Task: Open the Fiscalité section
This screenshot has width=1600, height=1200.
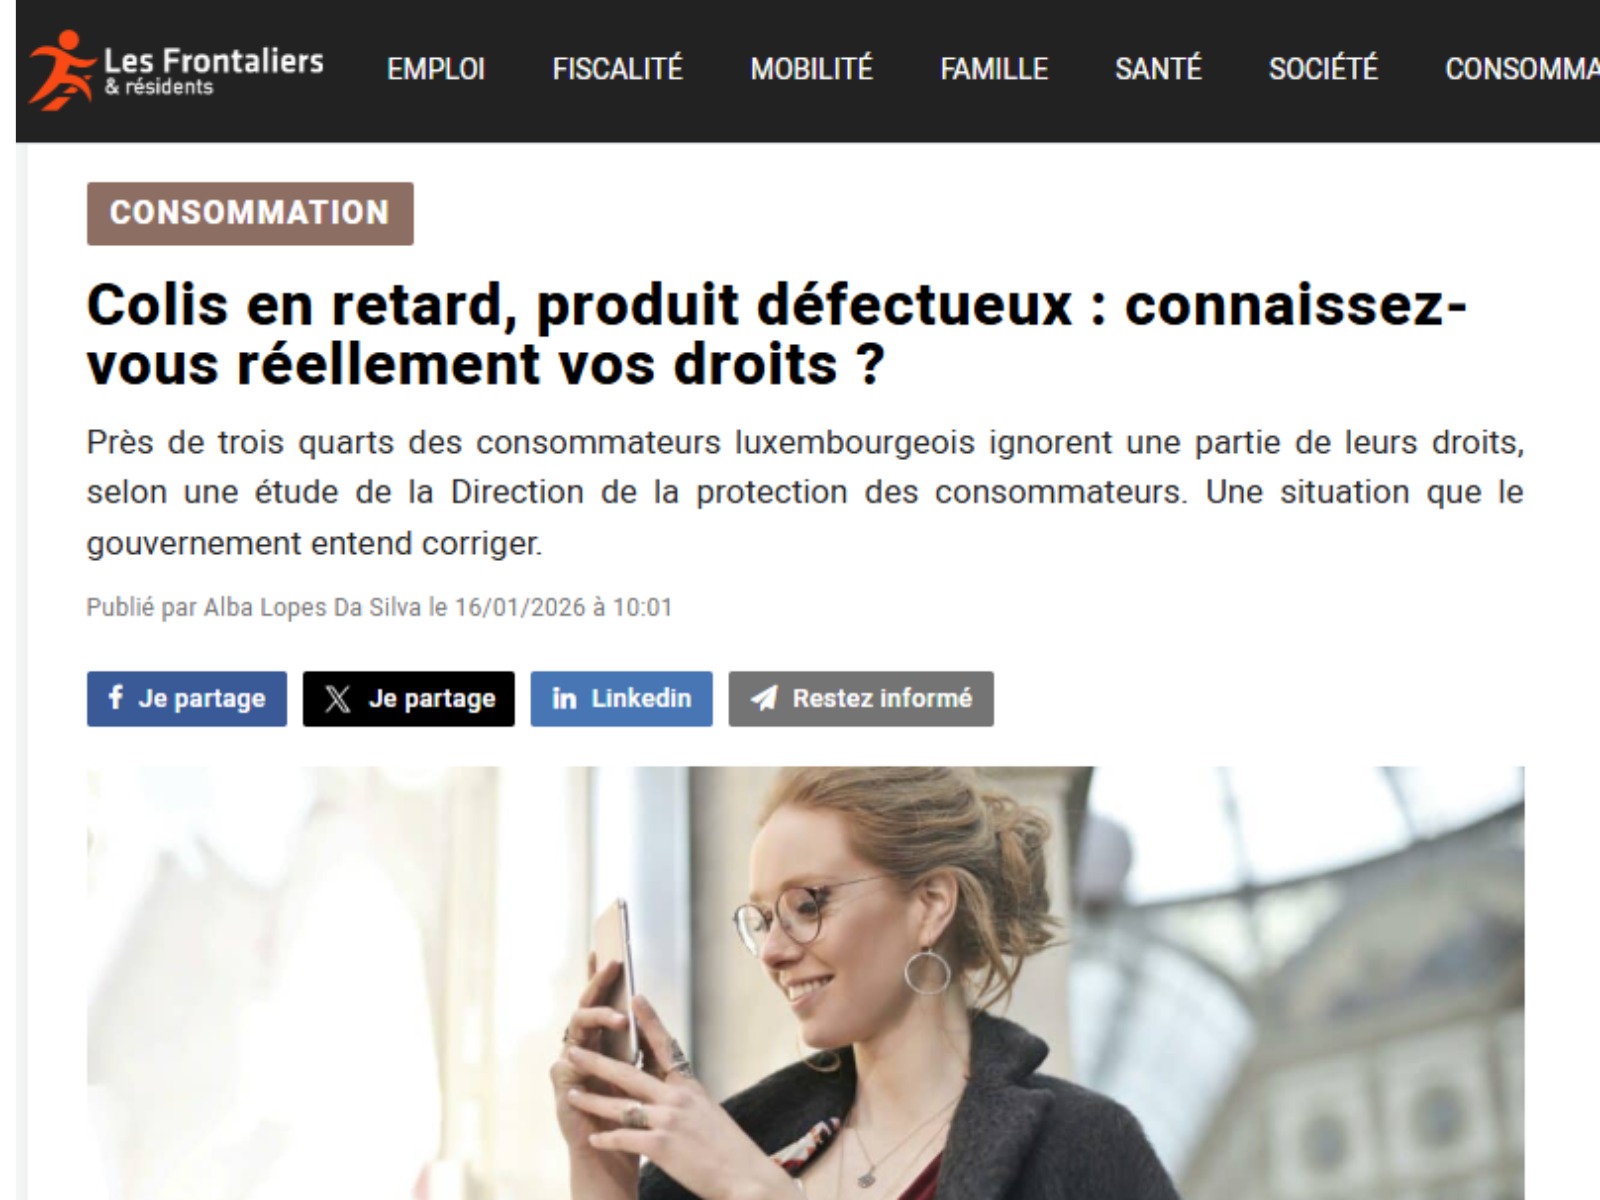Action: (618, 69)
